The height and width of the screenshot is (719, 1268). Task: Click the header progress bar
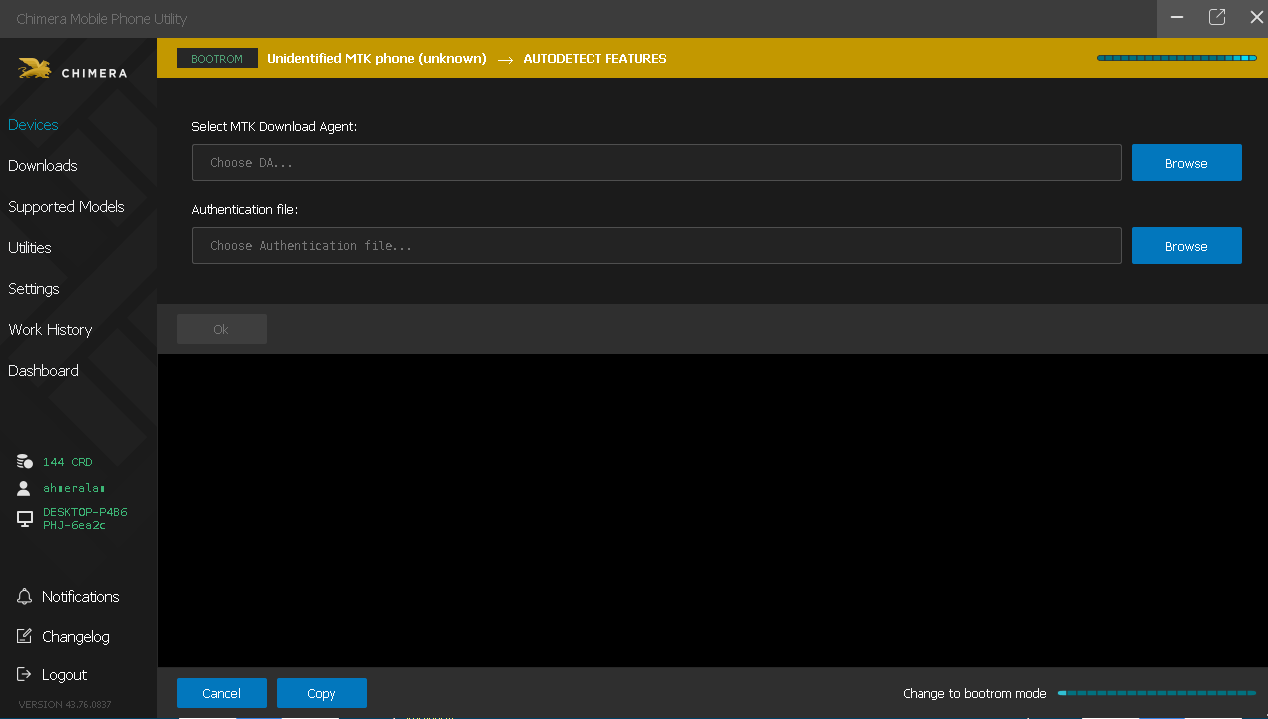click(1177, 58)
